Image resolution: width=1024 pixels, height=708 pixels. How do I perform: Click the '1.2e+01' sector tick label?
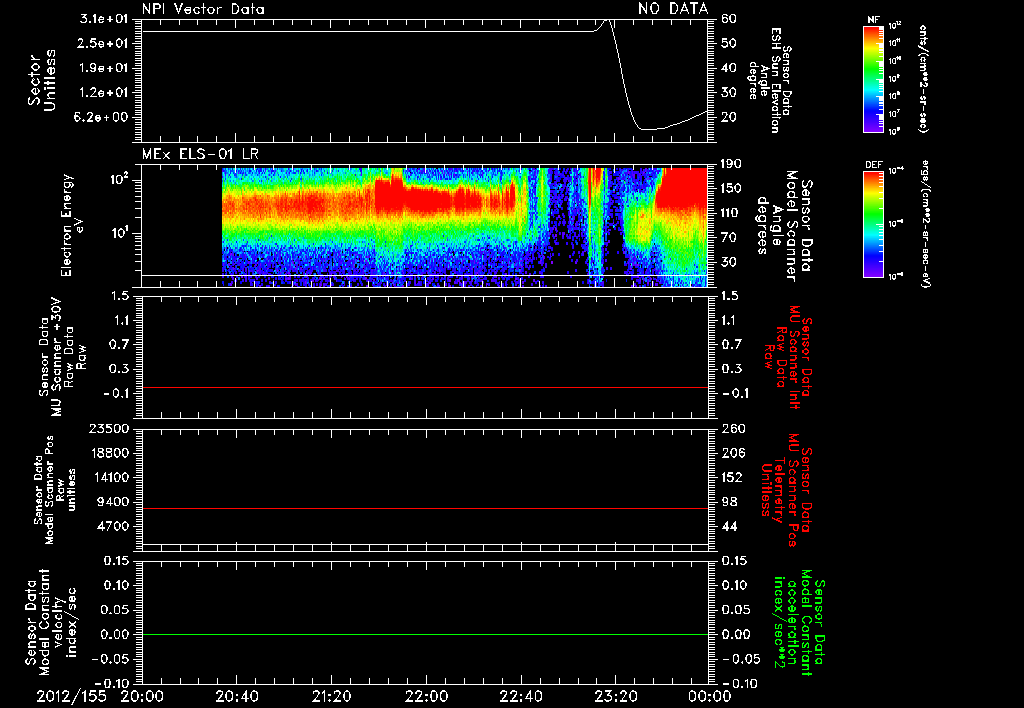[x=103, y=93]
